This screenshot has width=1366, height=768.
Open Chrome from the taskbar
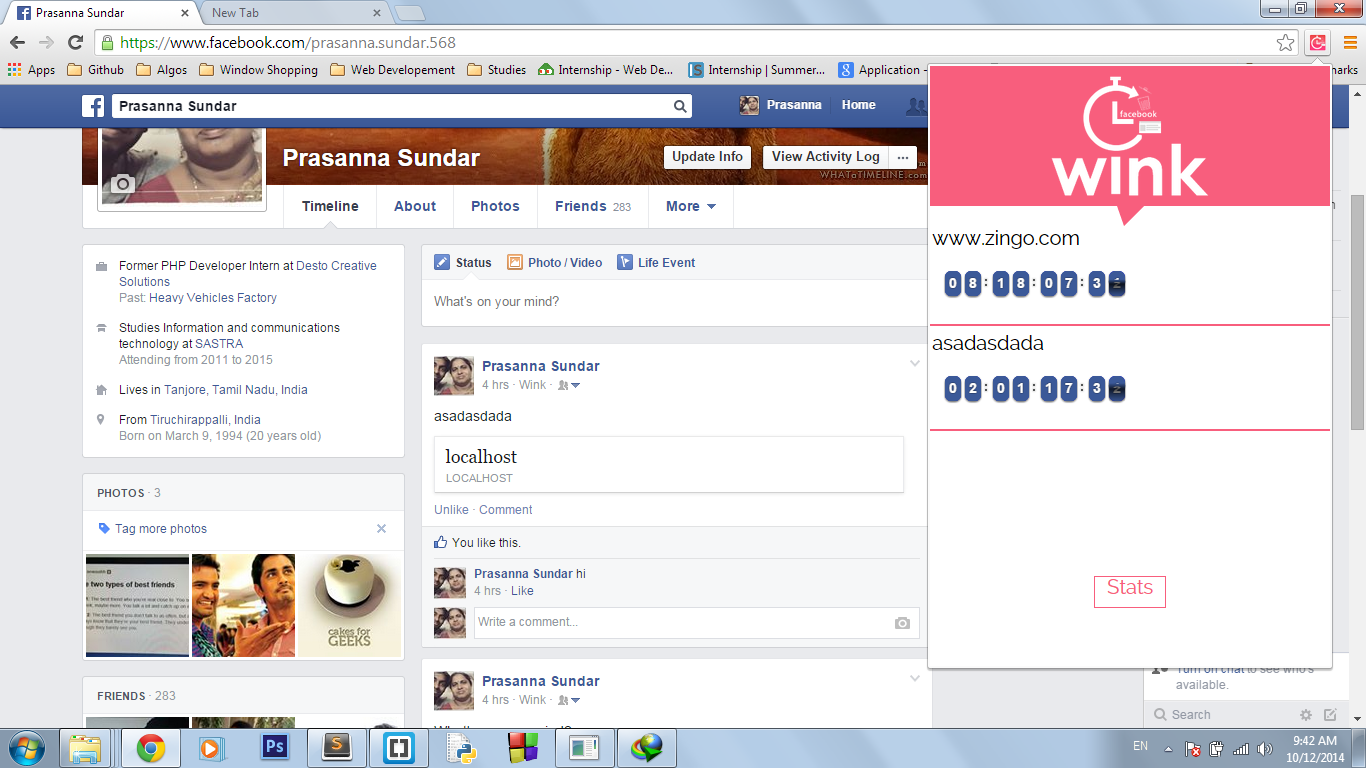point(151,747)
